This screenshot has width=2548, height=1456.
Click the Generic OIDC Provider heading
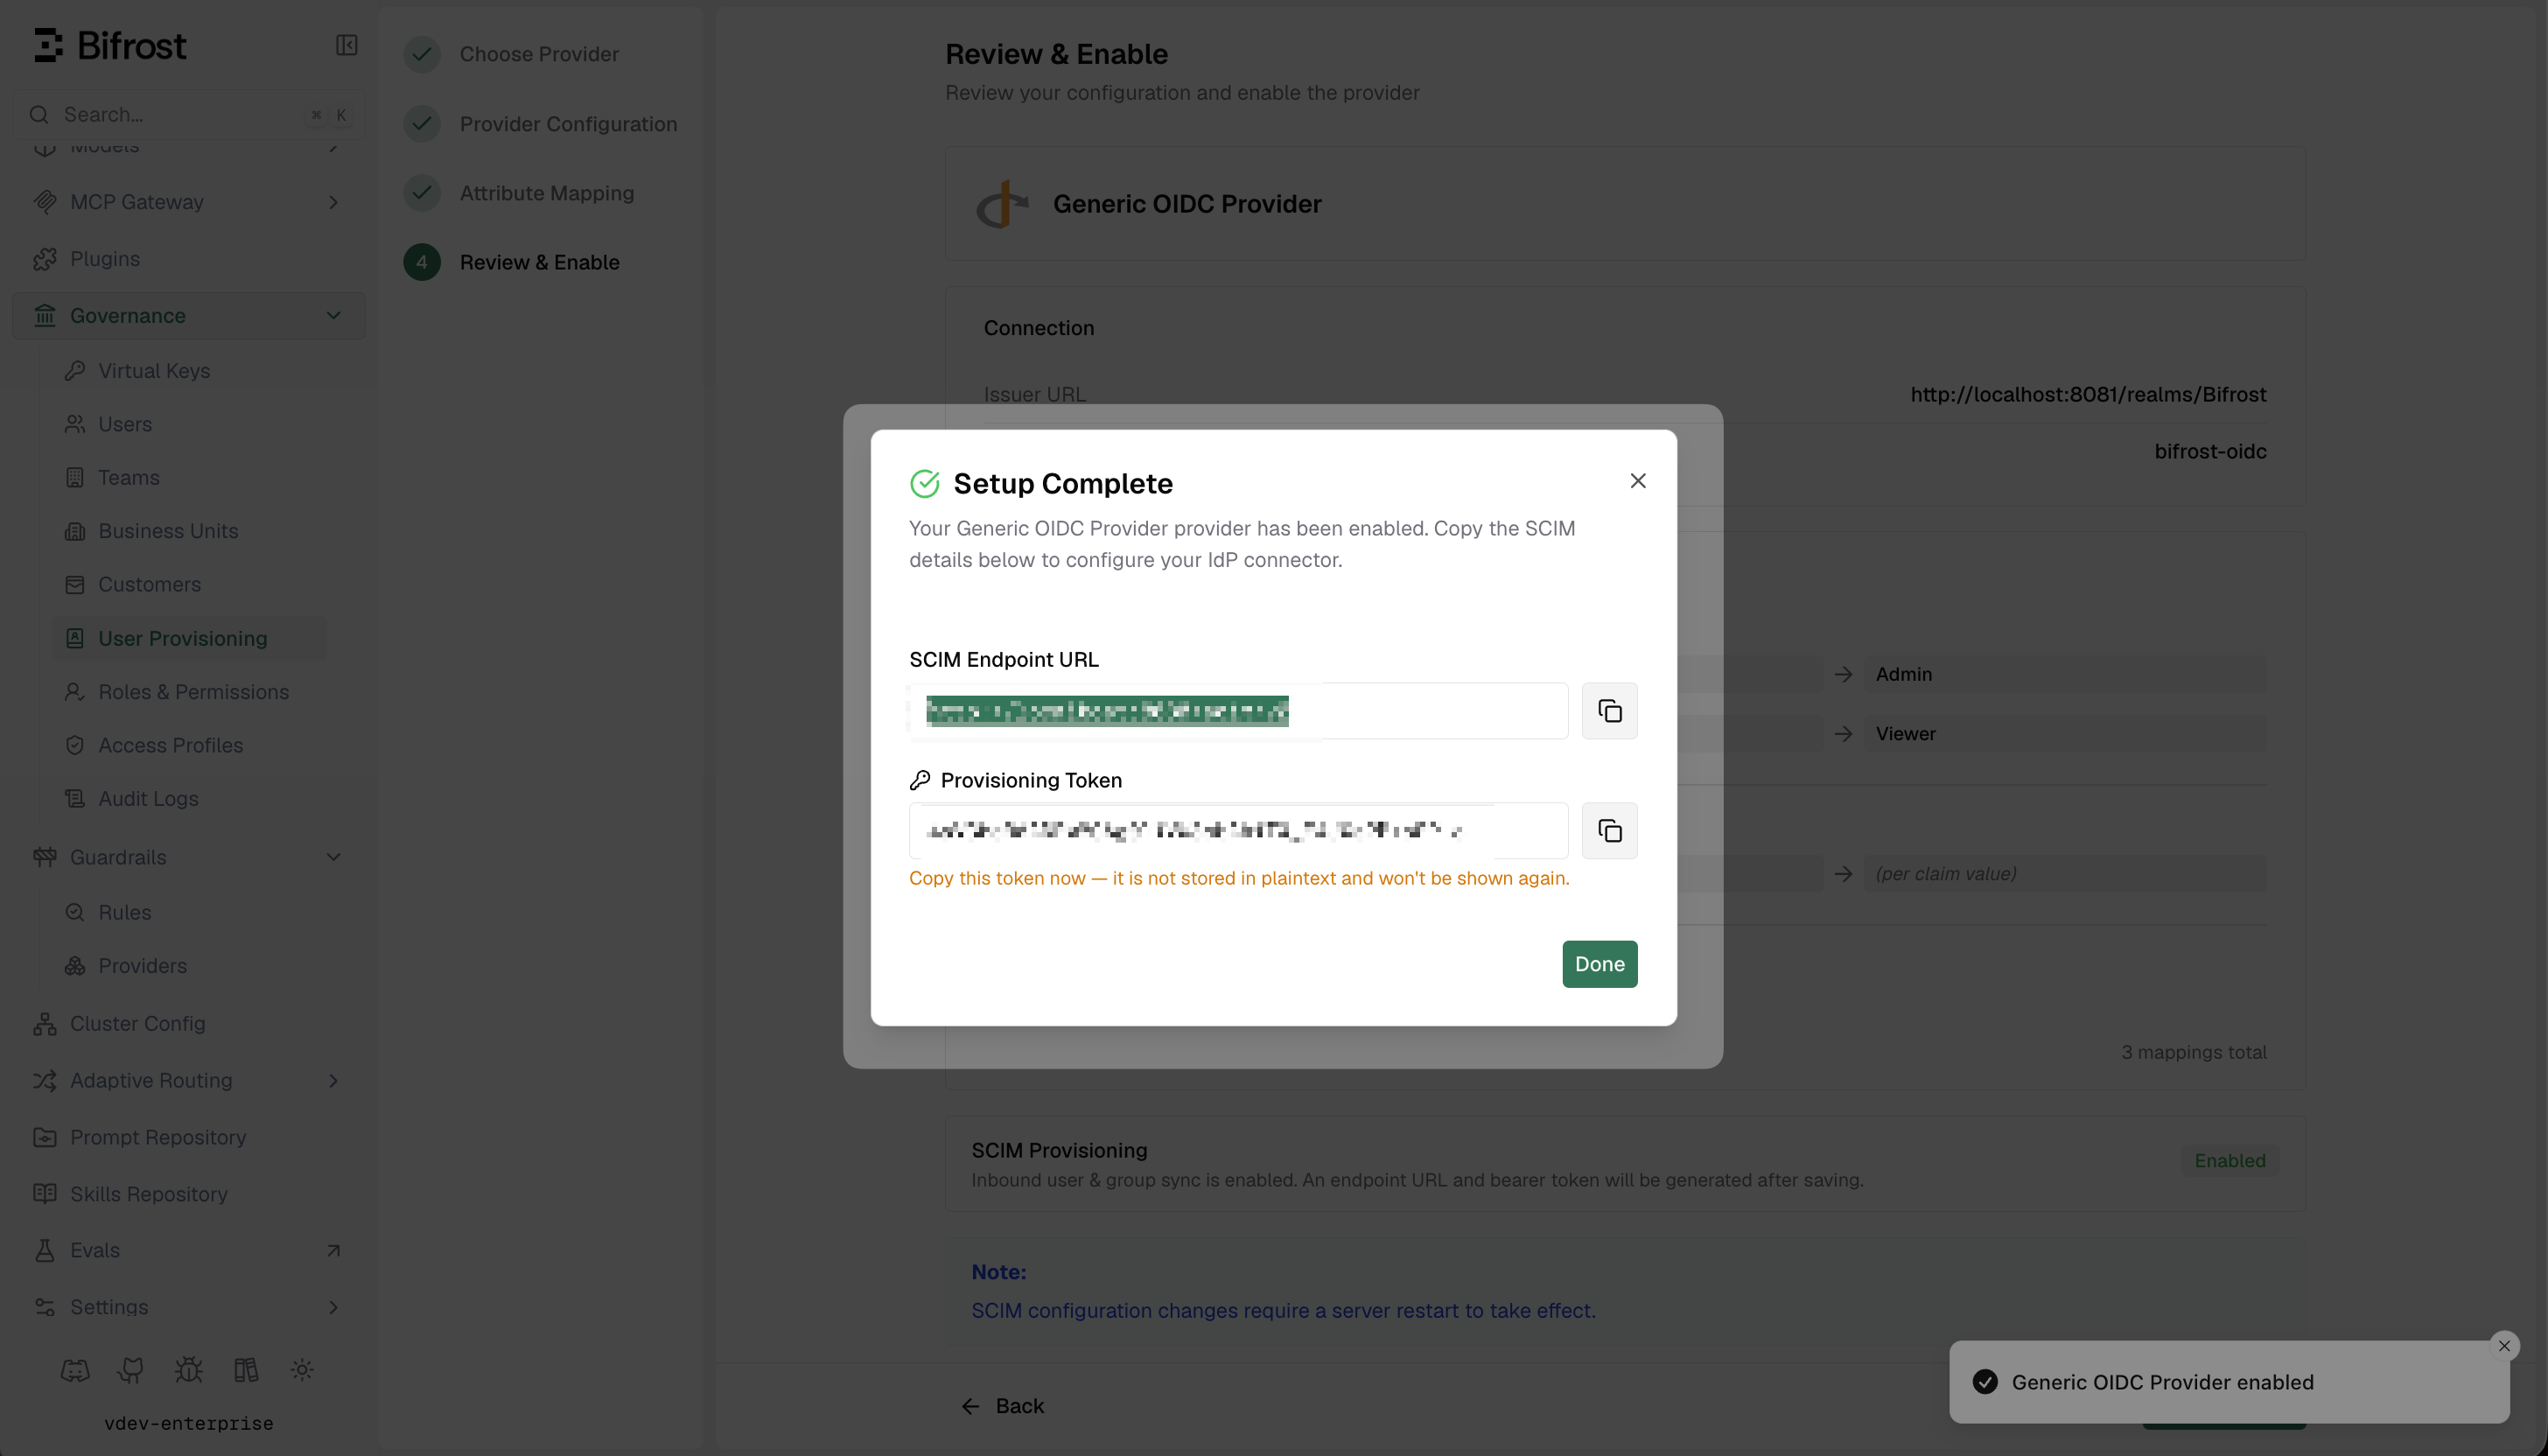(1187, 204)
